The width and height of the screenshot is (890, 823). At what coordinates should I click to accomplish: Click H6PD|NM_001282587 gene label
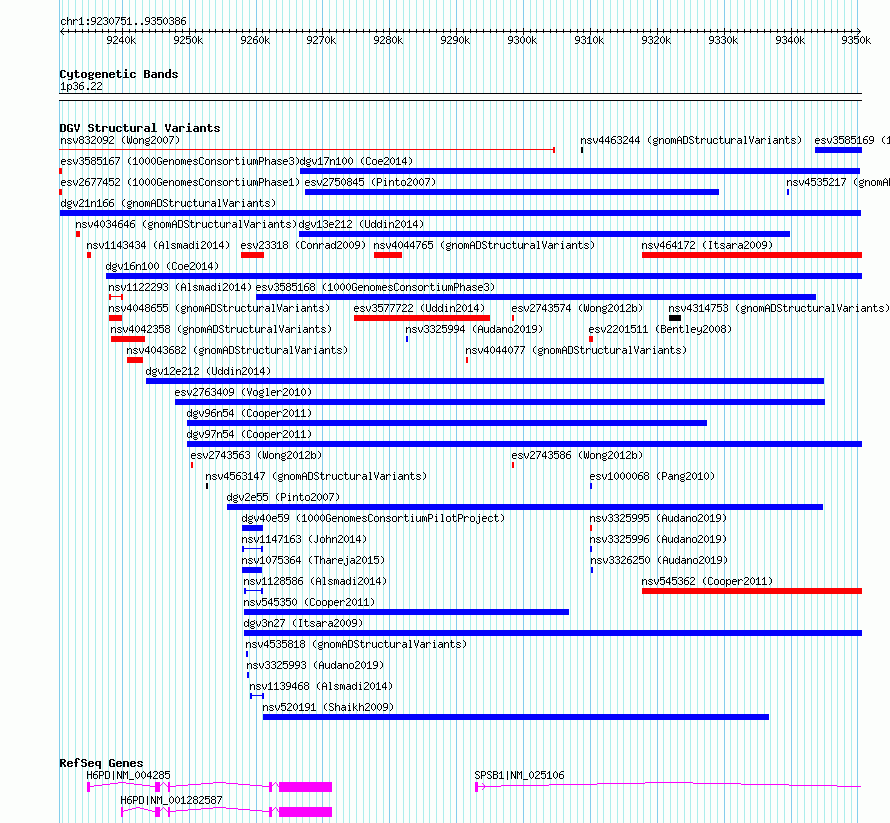coord(171,800)
